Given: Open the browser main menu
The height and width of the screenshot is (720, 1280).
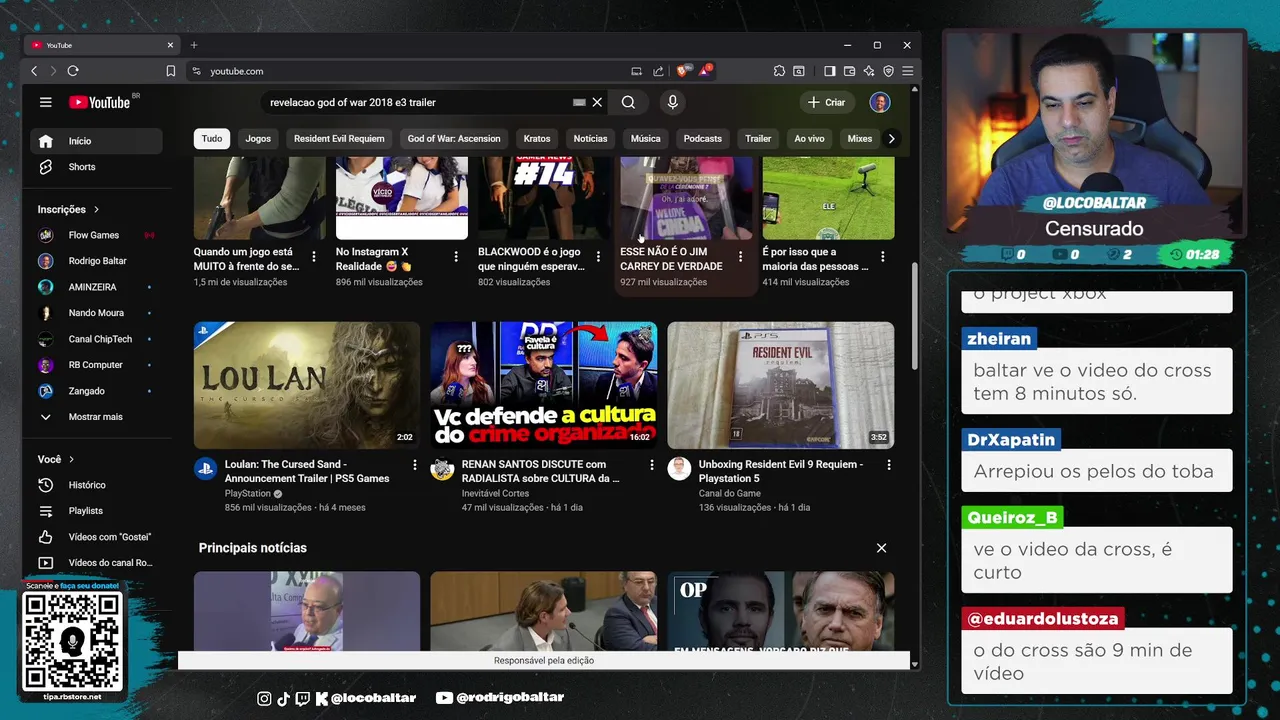Looking at the screenshot, I should [x=907, y=71].
